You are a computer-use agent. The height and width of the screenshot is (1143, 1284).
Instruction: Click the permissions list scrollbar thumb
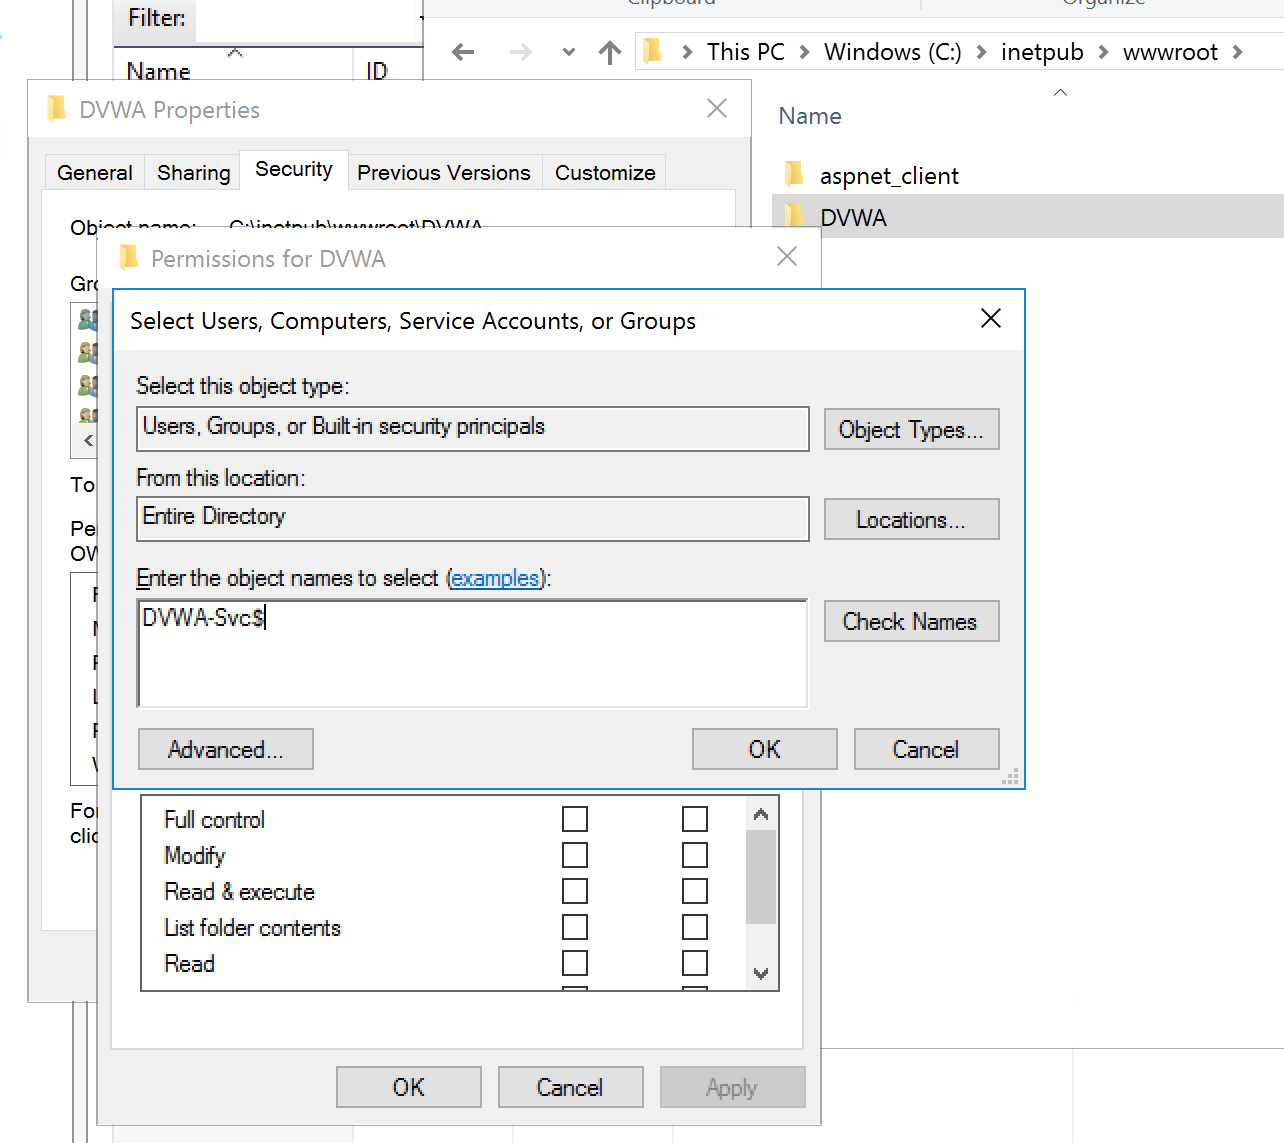[x=761, y=877]
